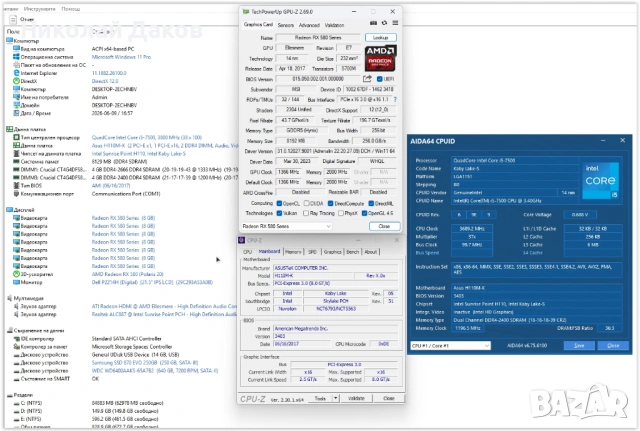Click the Монитор row icon
This screenshot has width=640, height=431.
(16, 282)
